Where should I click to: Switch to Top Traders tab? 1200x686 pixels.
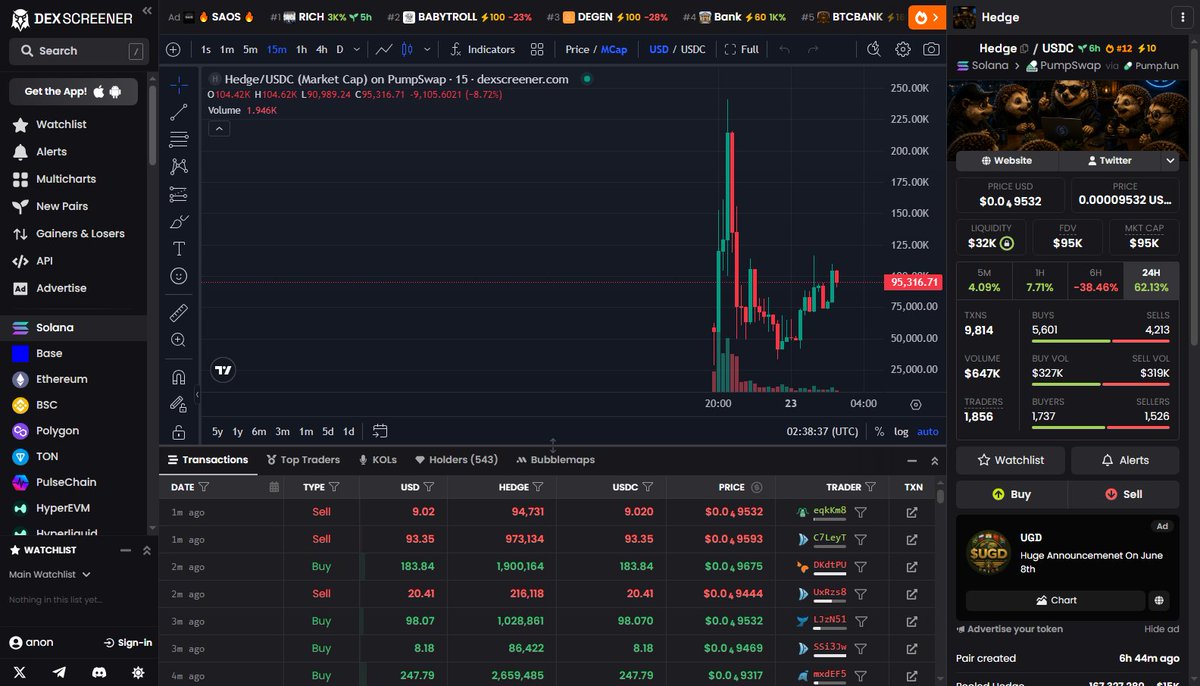[303, 460]
